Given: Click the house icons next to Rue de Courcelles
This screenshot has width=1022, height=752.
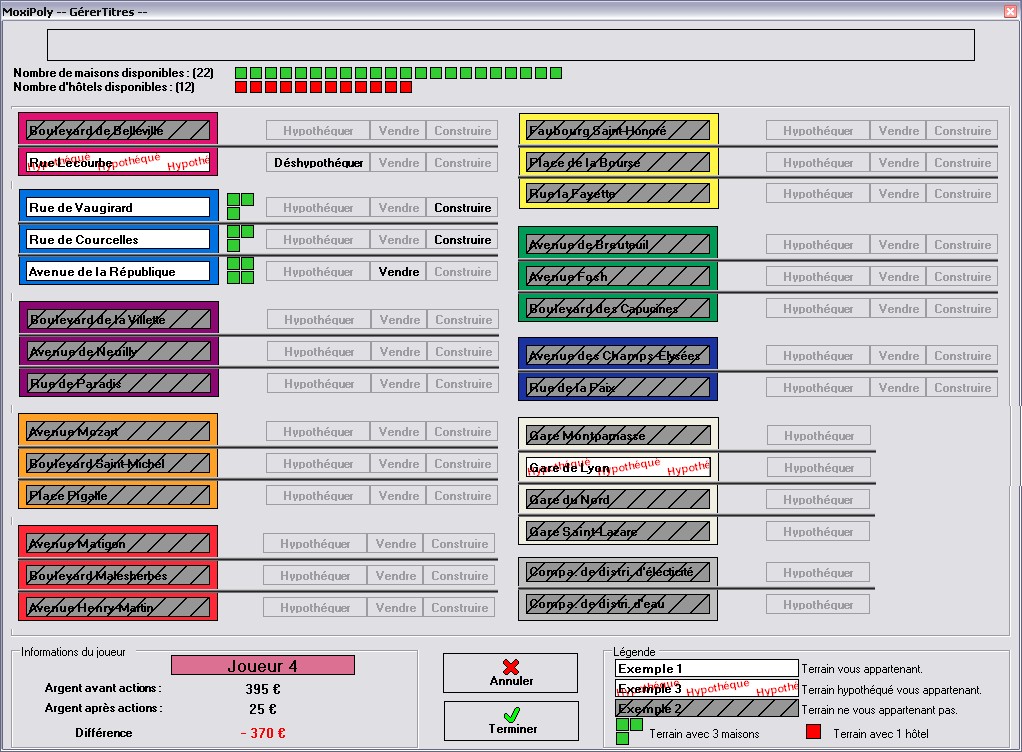Looking at the screenshot, I should [240, 238].
